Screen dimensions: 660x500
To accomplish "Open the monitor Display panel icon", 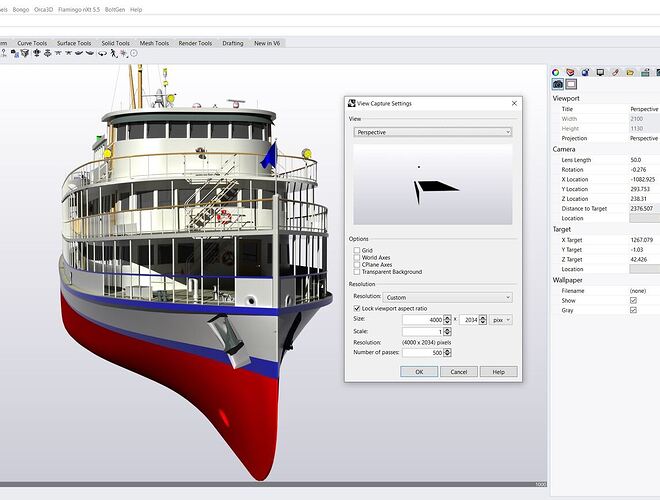I will point(600,72).
